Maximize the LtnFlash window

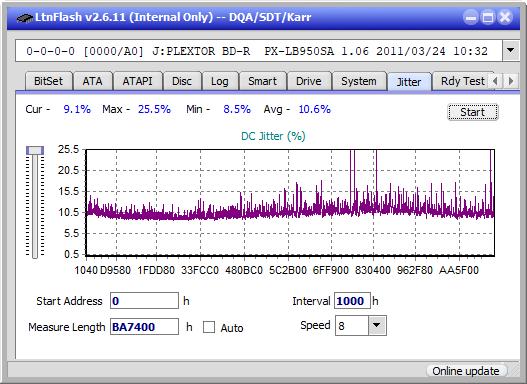coord(488,17)
